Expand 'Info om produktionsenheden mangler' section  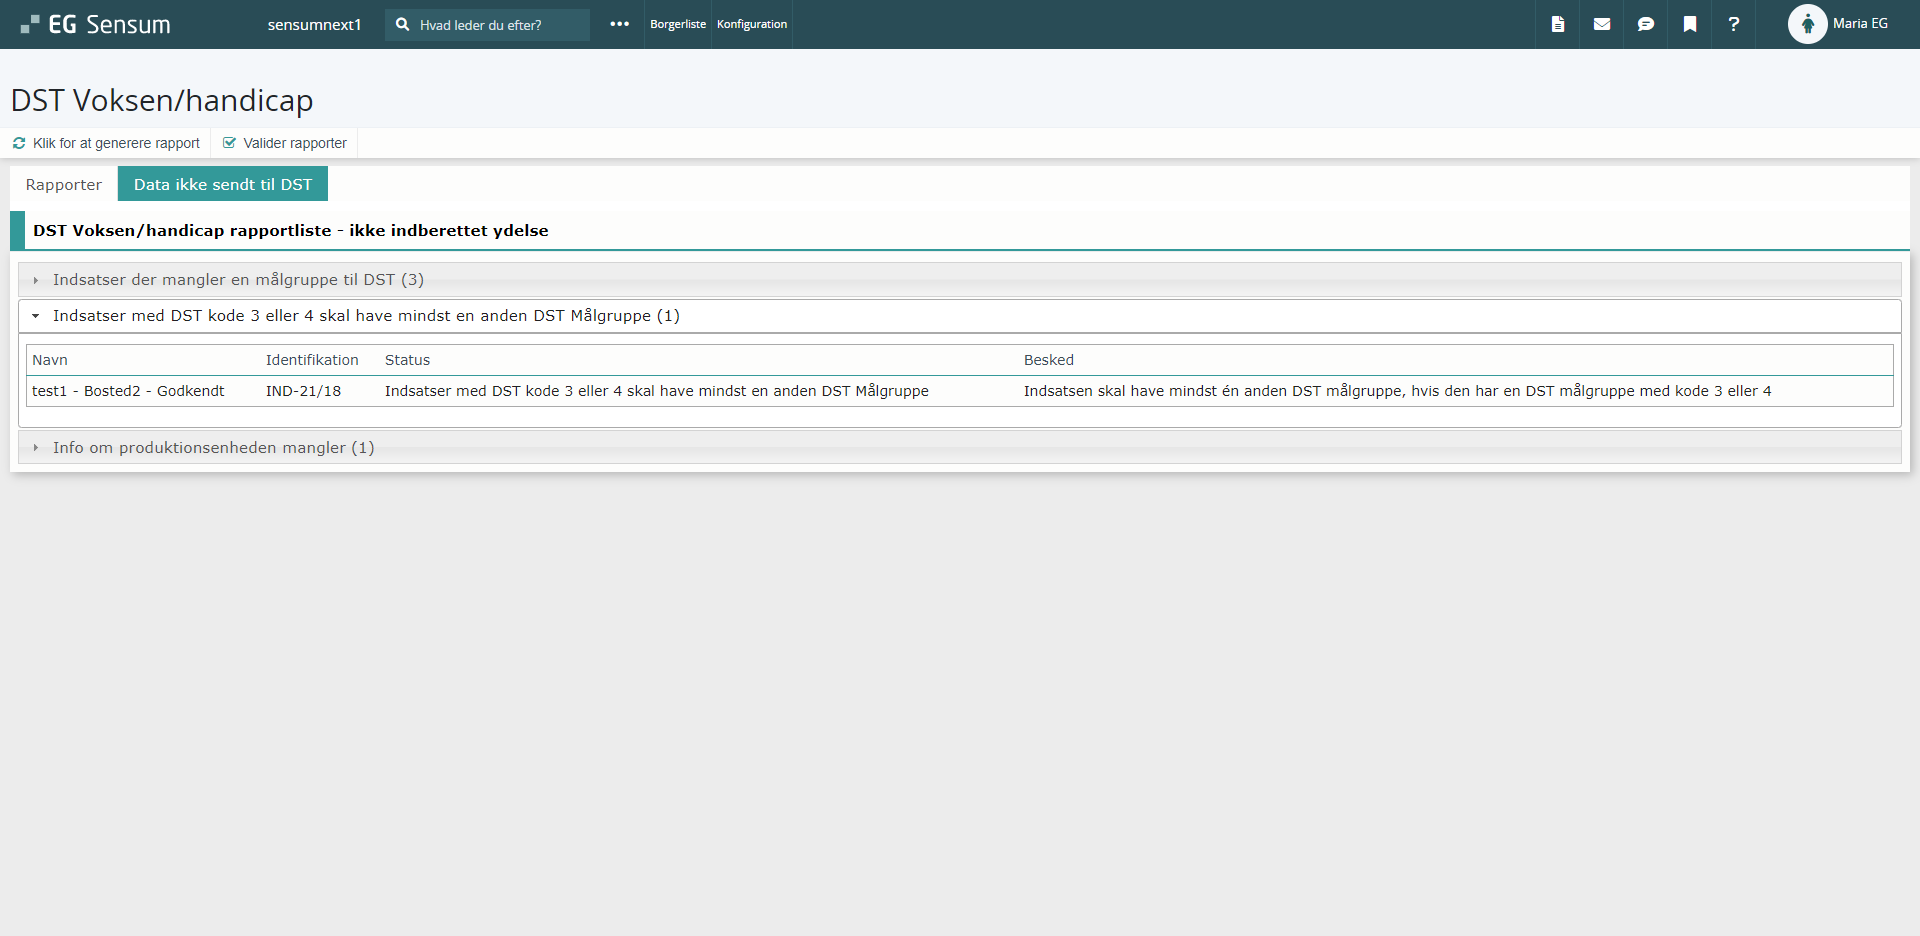[x=213, y=448]
